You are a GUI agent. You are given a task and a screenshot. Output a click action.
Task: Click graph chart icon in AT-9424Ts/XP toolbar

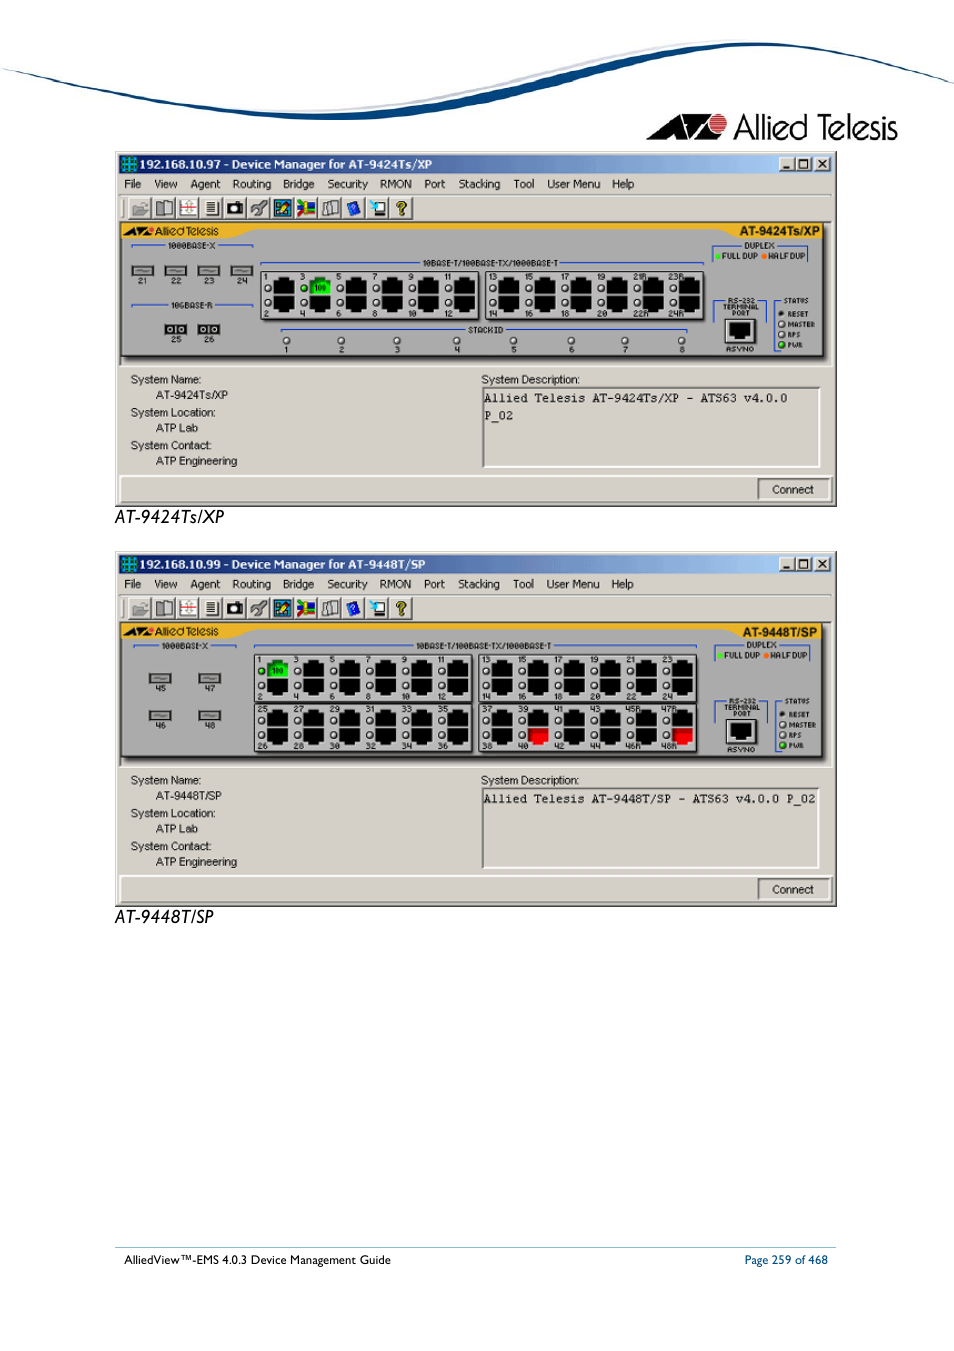(x=283, y=208)
